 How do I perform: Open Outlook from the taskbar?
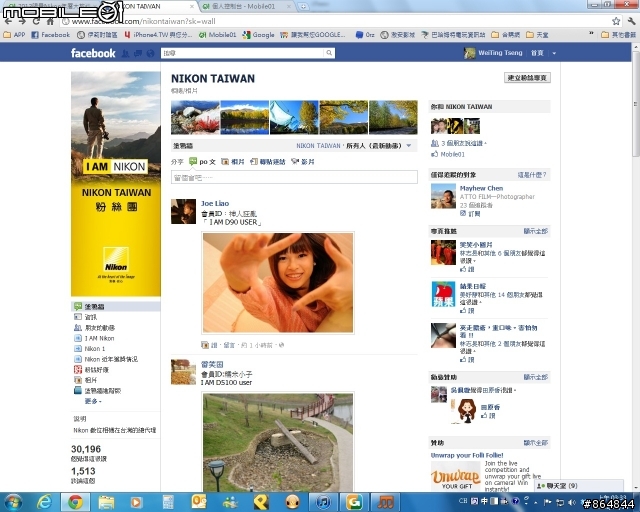point(199,502)
